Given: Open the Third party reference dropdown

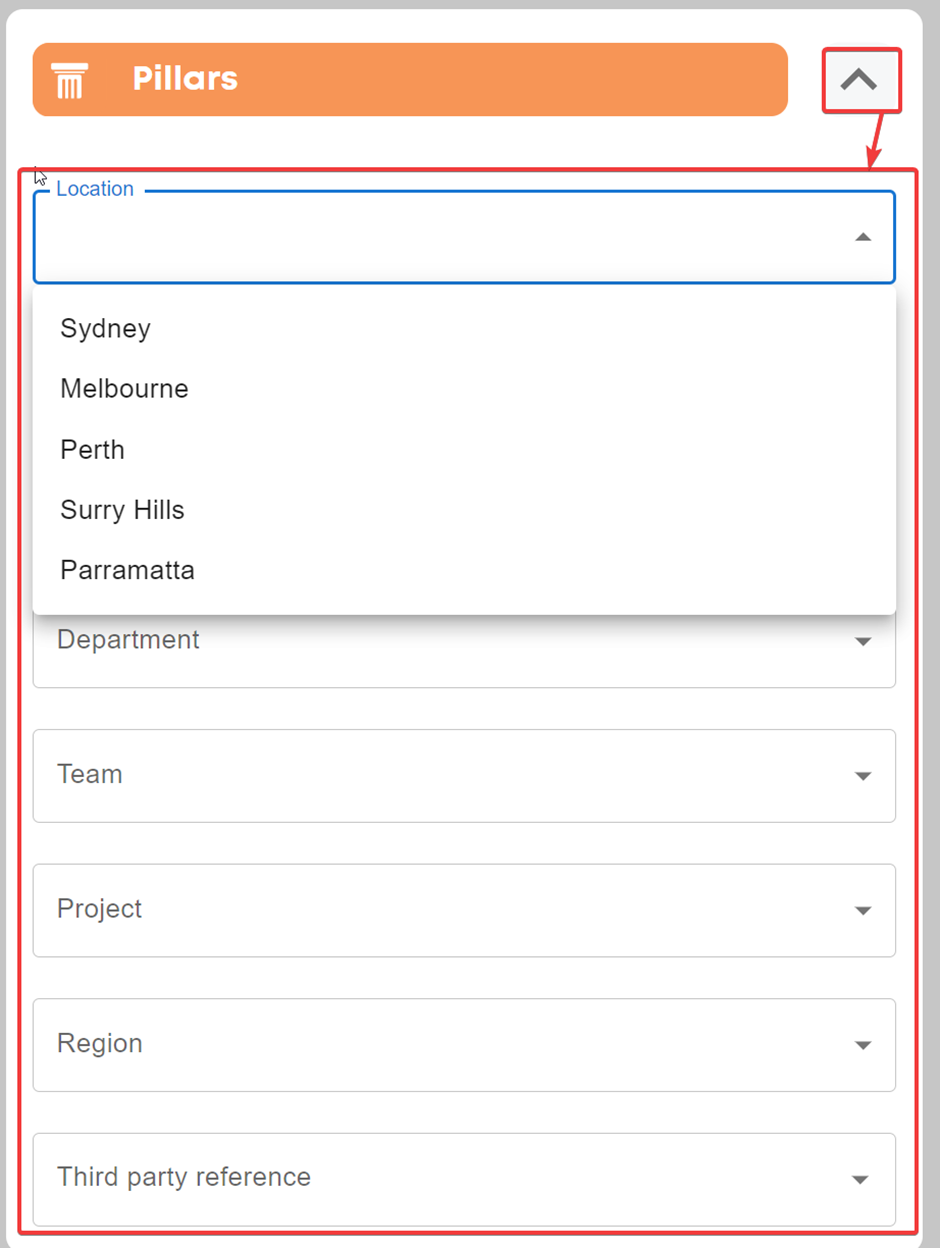Looking at the screenshot, I should click(464, 1179).
